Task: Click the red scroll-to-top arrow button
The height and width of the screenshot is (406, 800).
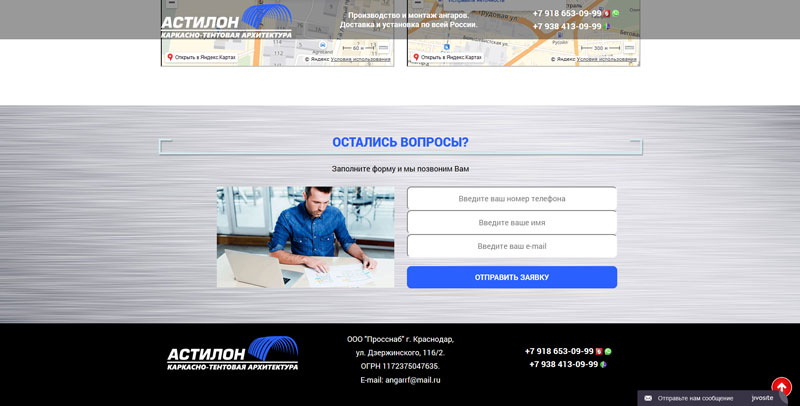Action: tap(781, 388)
